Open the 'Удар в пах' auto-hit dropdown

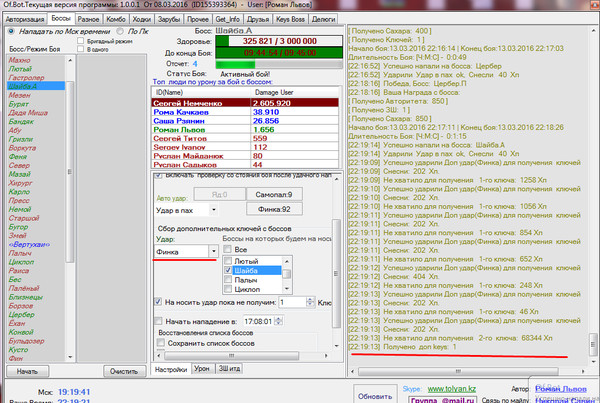pos(214,210)
